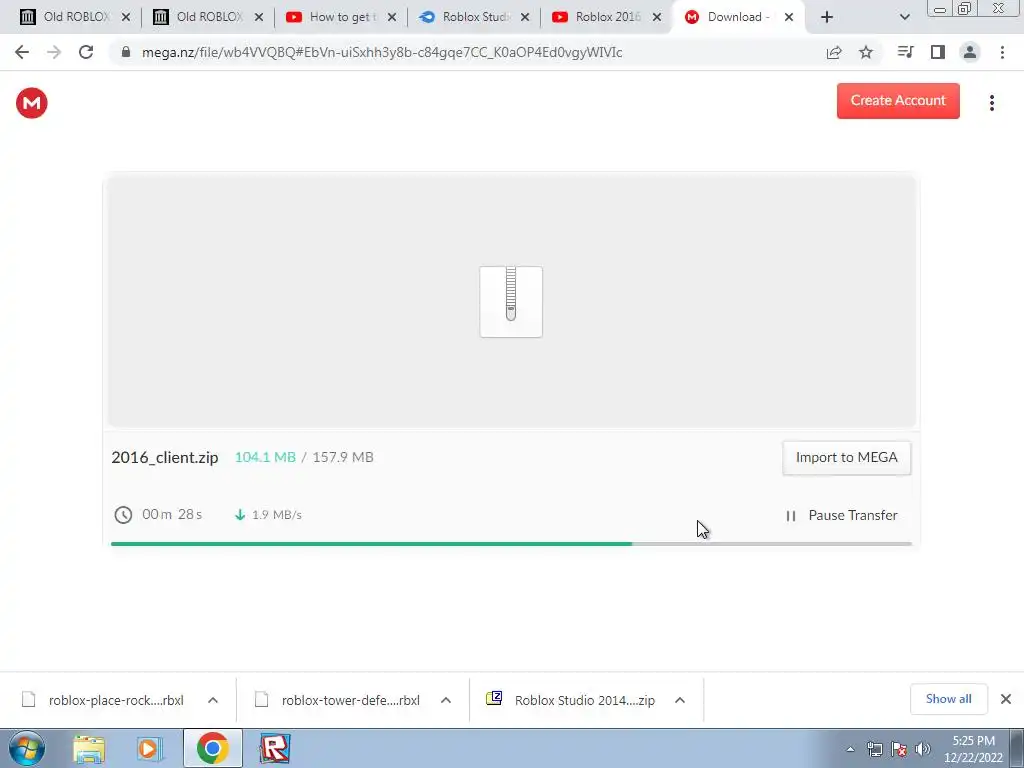Click Import to MEGA button
Viewport: 1024px width, 768px height.
coord(846,457)
